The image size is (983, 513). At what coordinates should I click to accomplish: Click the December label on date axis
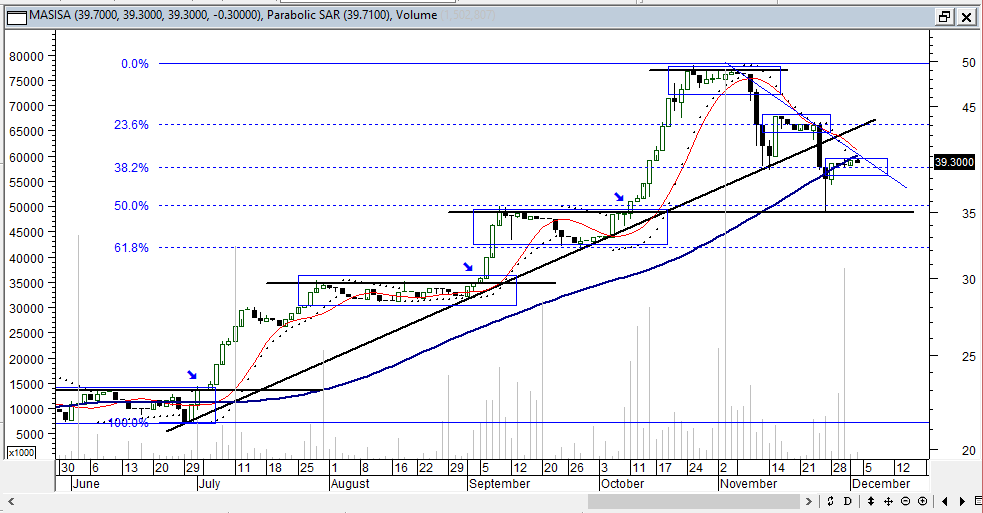coord(881,484)
